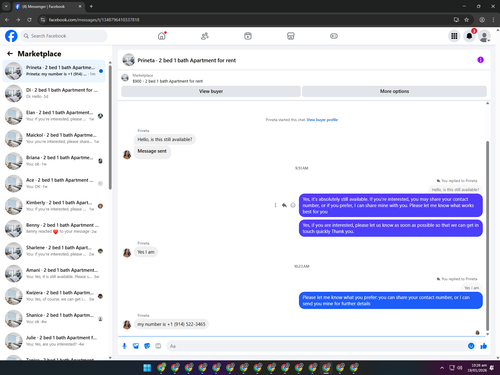The width and height of the screenshot is (500, 375).
Task: Open Sharlene conversation in the list
Action: pos(54,251)
